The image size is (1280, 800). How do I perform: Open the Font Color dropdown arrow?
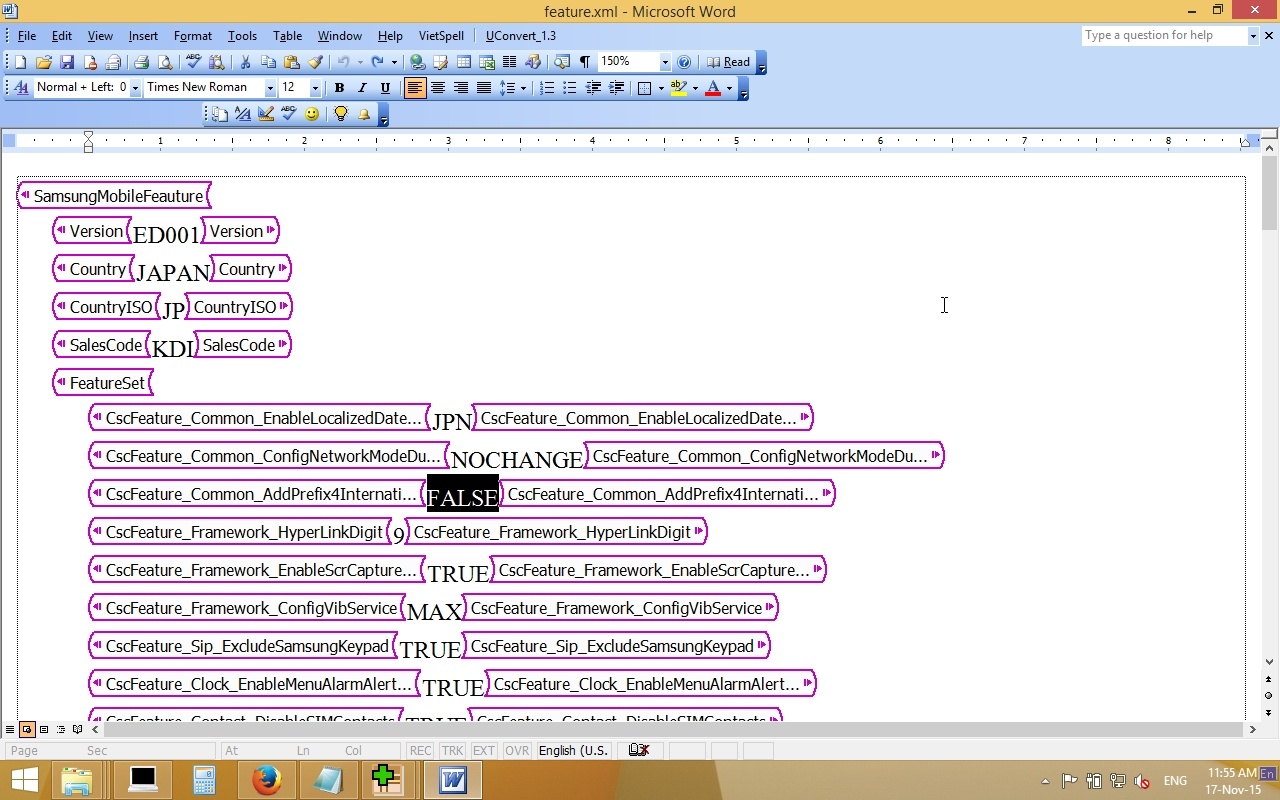click(x=729, y=88)
